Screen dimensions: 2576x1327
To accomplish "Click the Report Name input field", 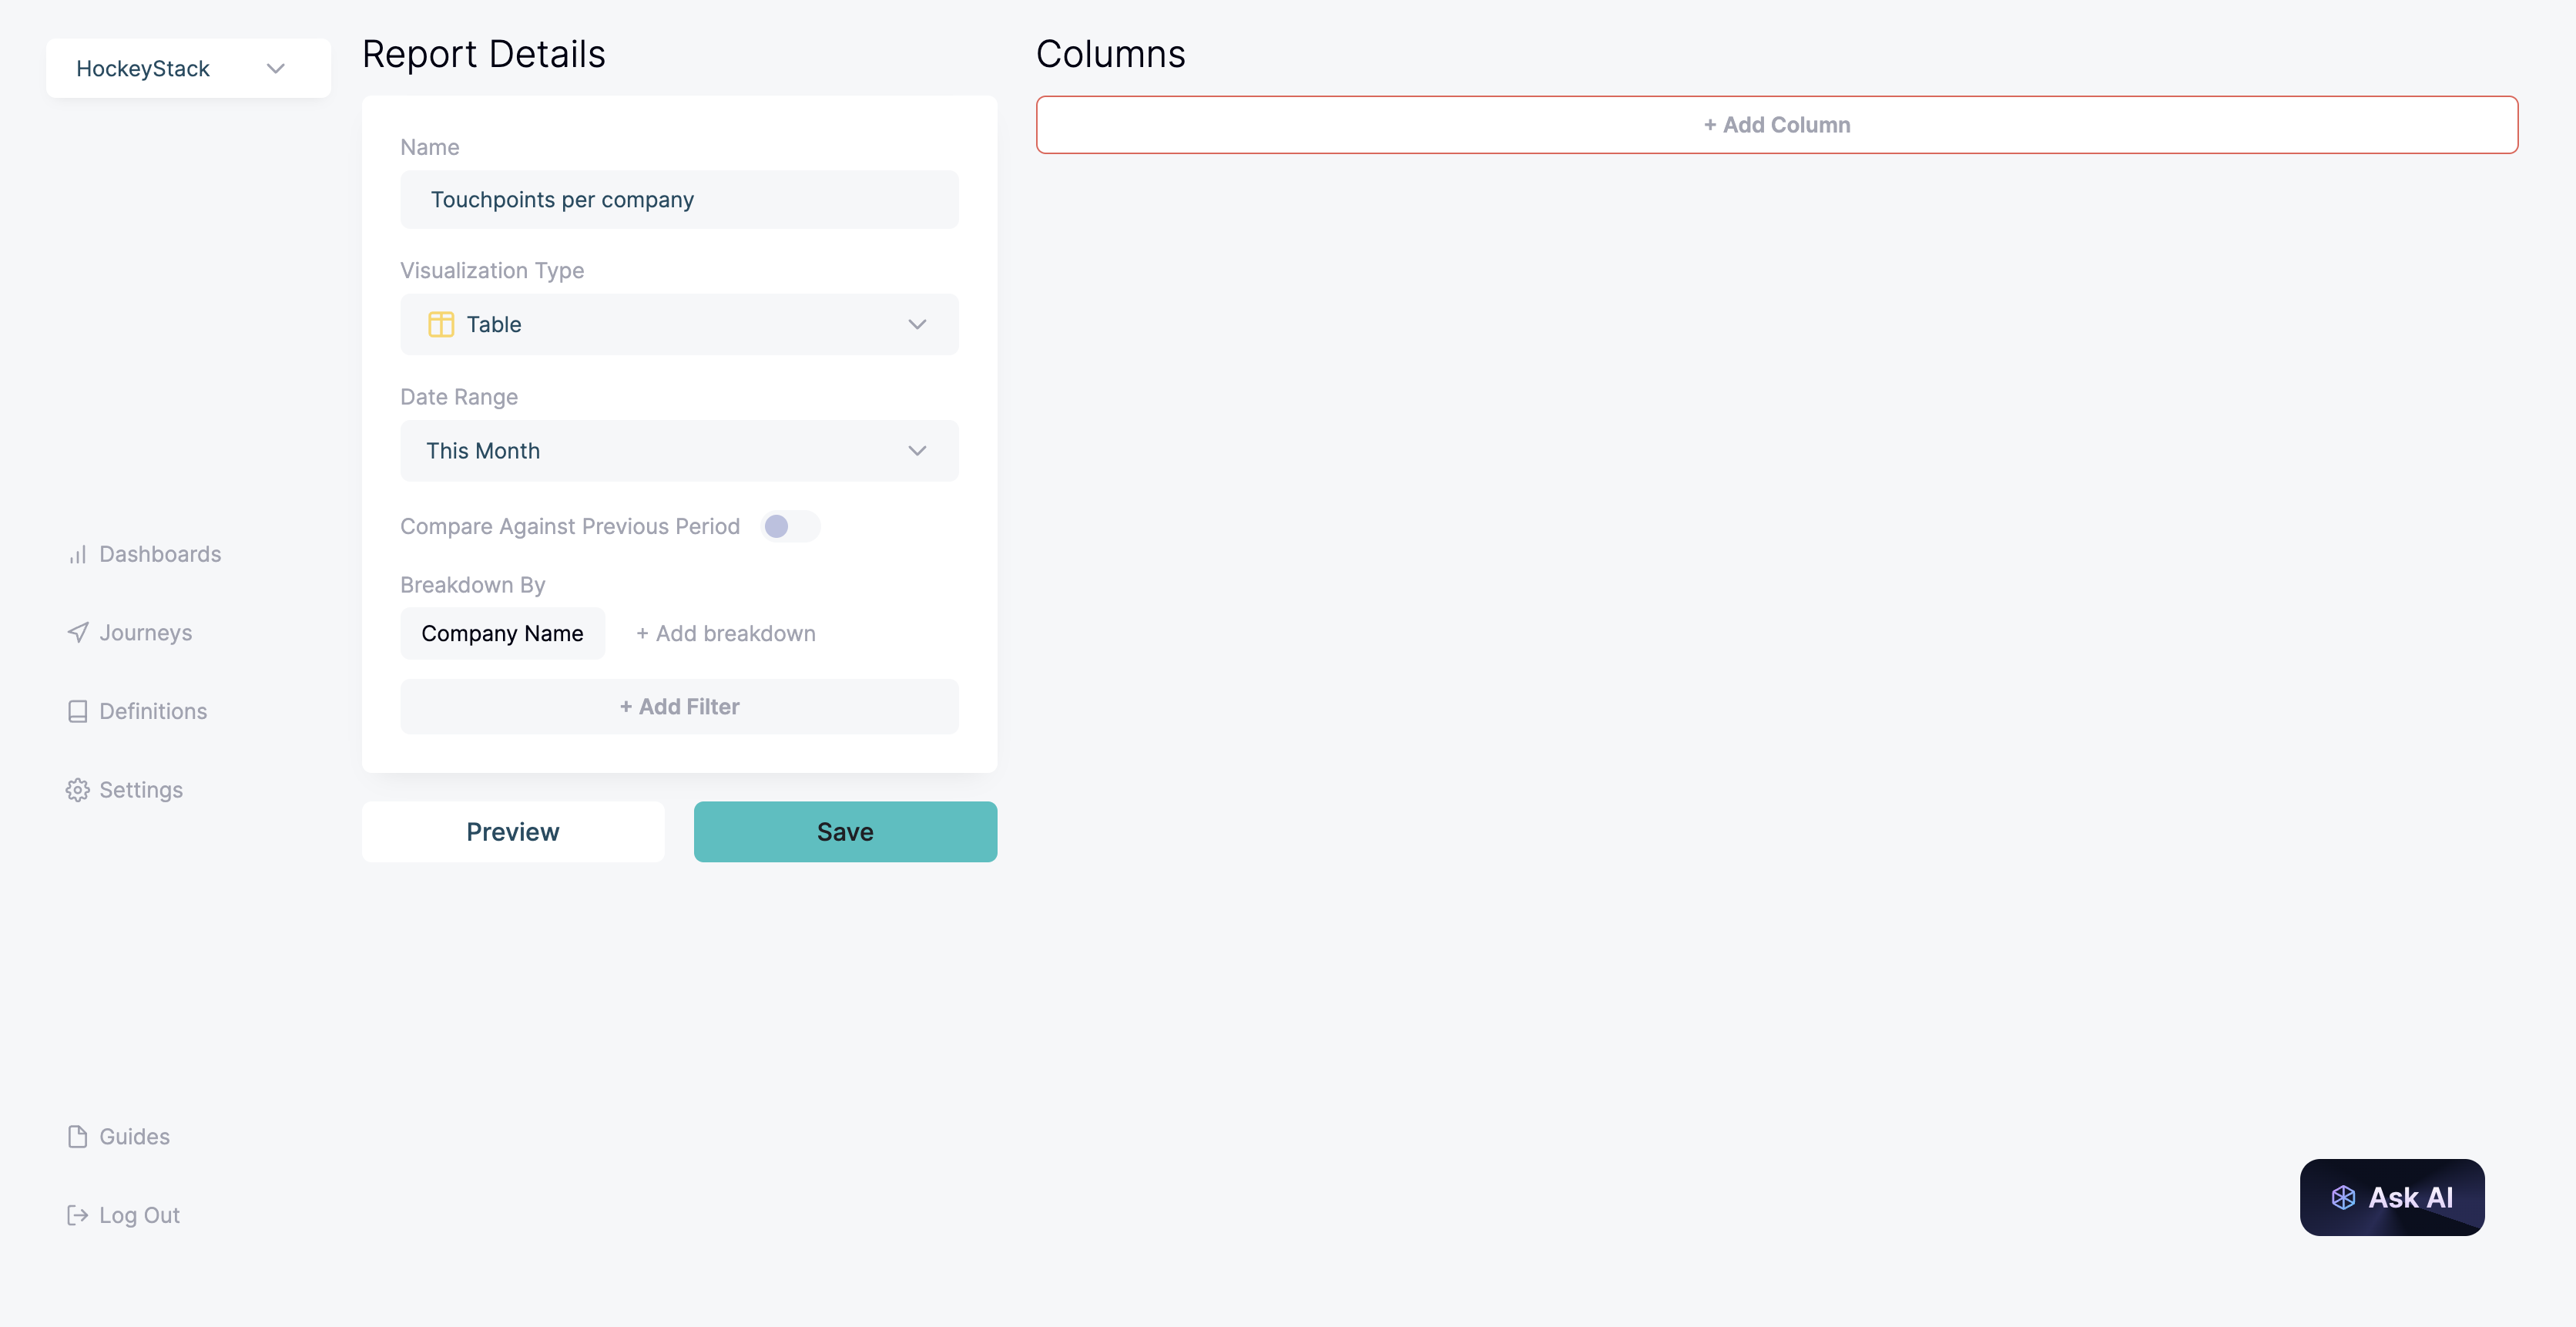I will 678,198.
